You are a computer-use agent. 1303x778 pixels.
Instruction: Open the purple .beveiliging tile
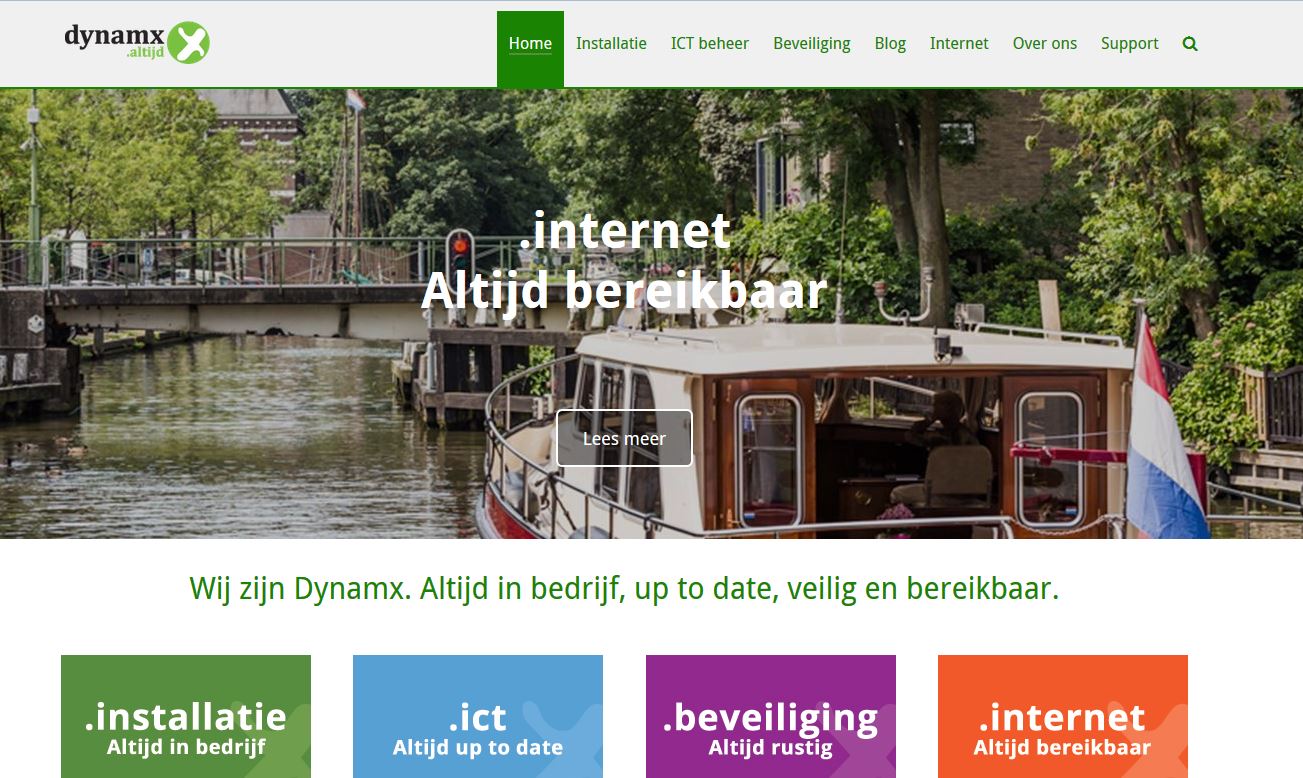pyautogui.click(x=771, y=716)
